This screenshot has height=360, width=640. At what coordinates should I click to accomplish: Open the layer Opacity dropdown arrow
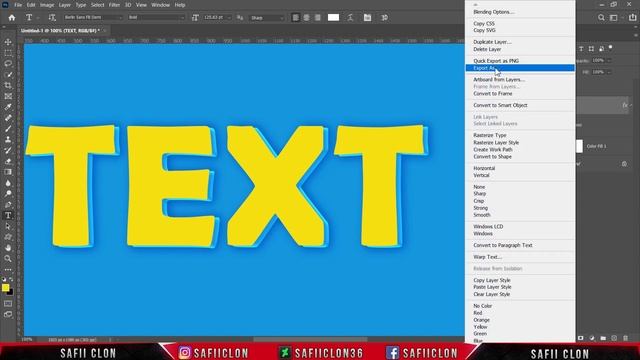[609, 60]
